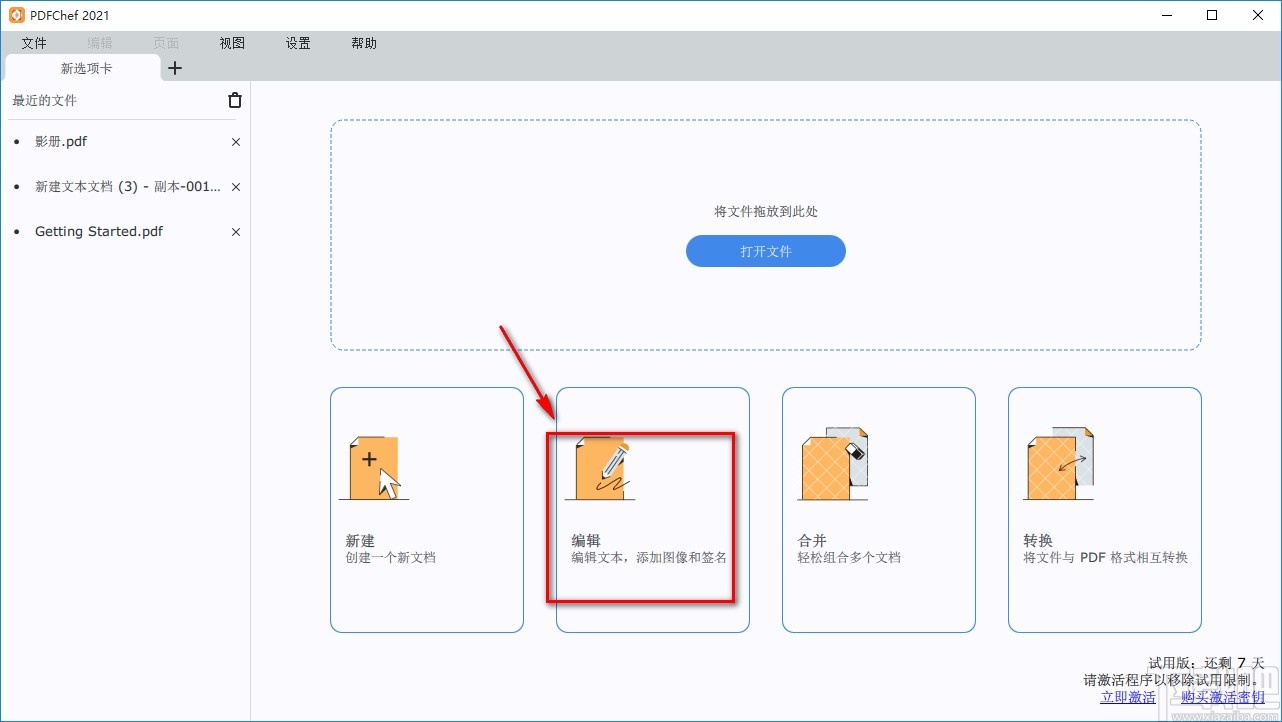Switch to the 新选项卡 tab
Screen dimensions: 1282x722
86,68
